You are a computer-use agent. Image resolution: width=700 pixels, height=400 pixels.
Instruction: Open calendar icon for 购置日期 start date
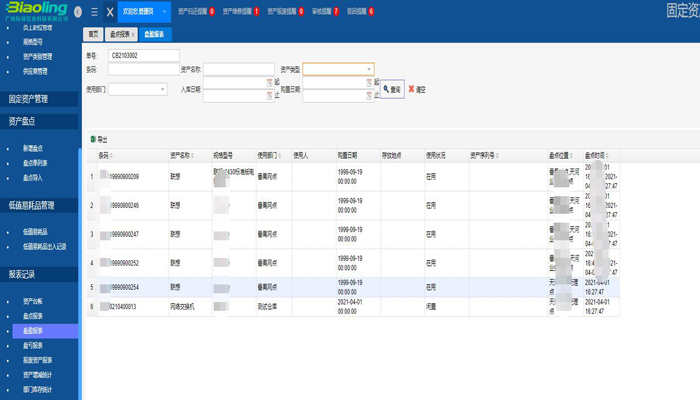coord(368,82)
